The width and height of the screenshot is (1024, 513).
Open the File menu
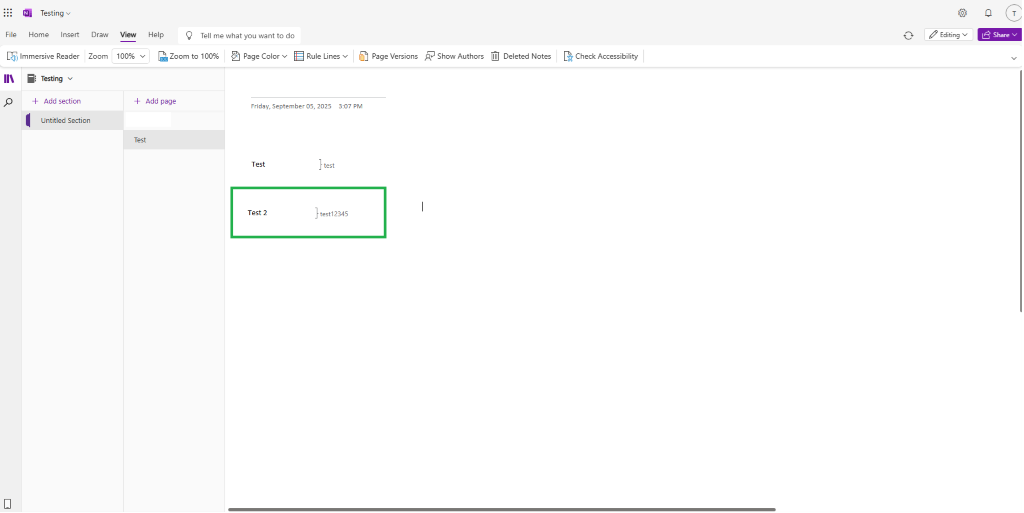(11, 35)
